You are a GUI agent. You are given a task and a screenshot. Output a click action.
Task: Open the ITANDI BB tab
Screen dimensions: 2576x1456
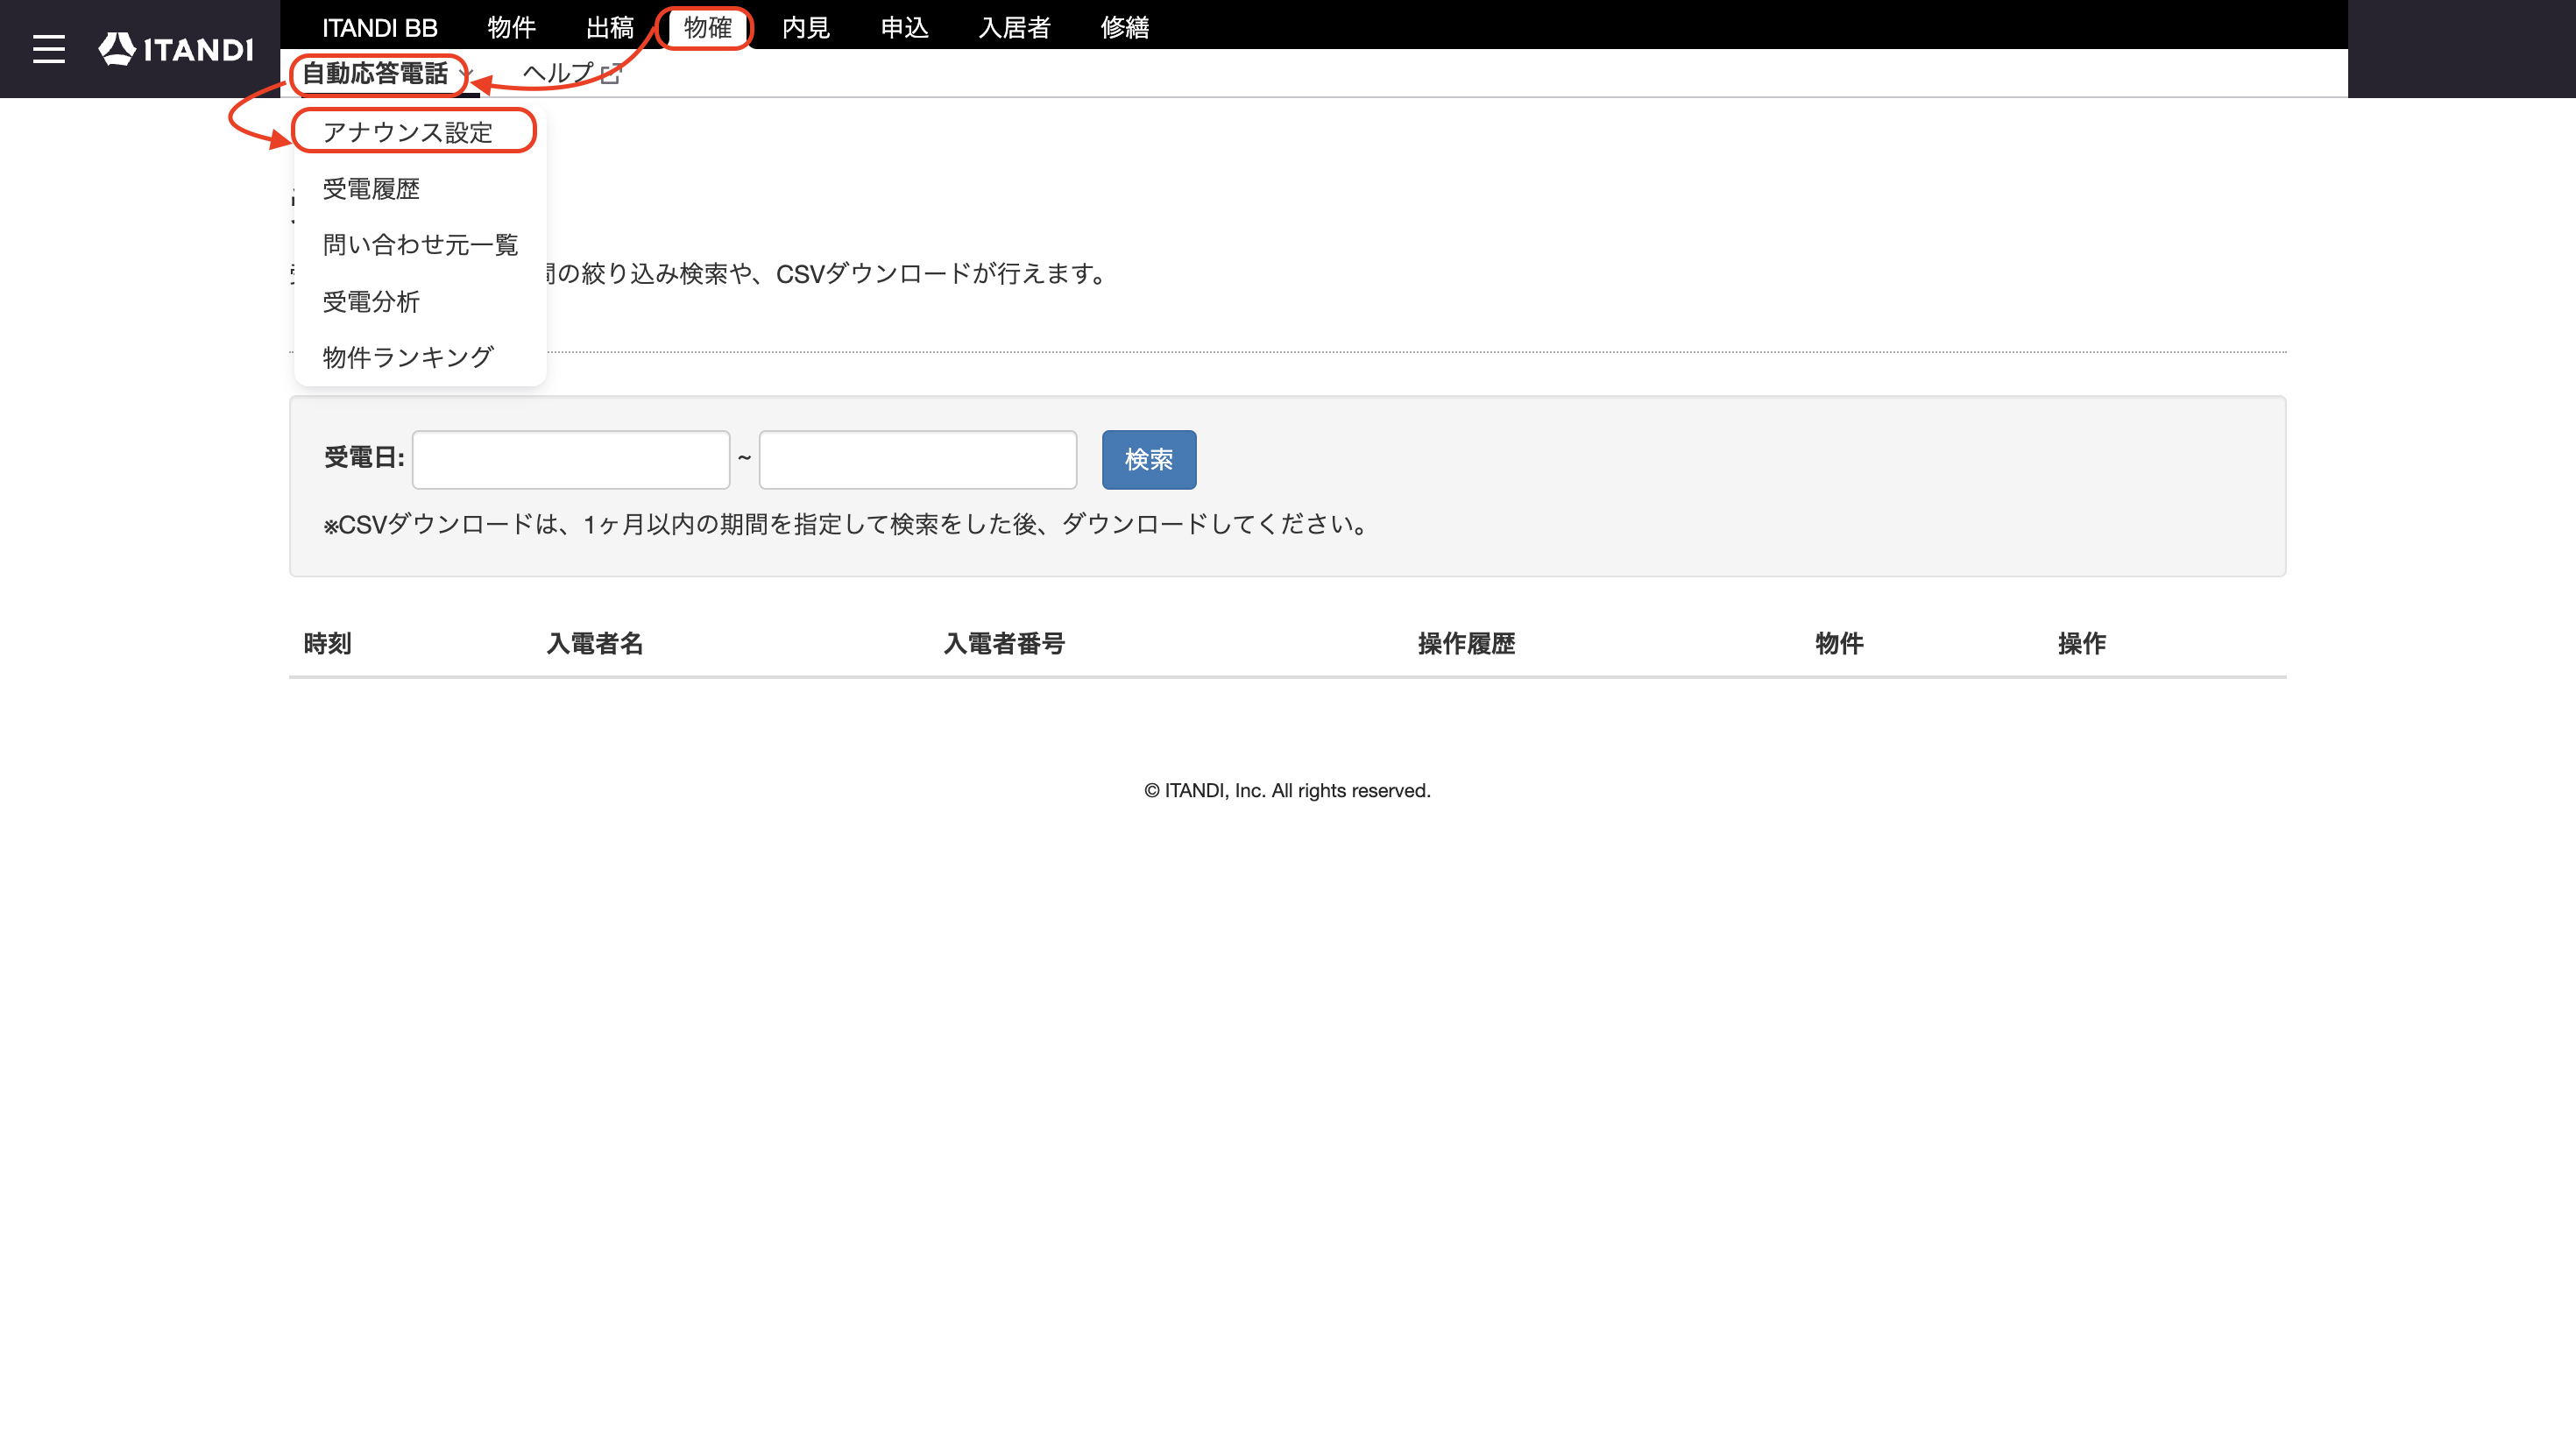tap(380, 27)
